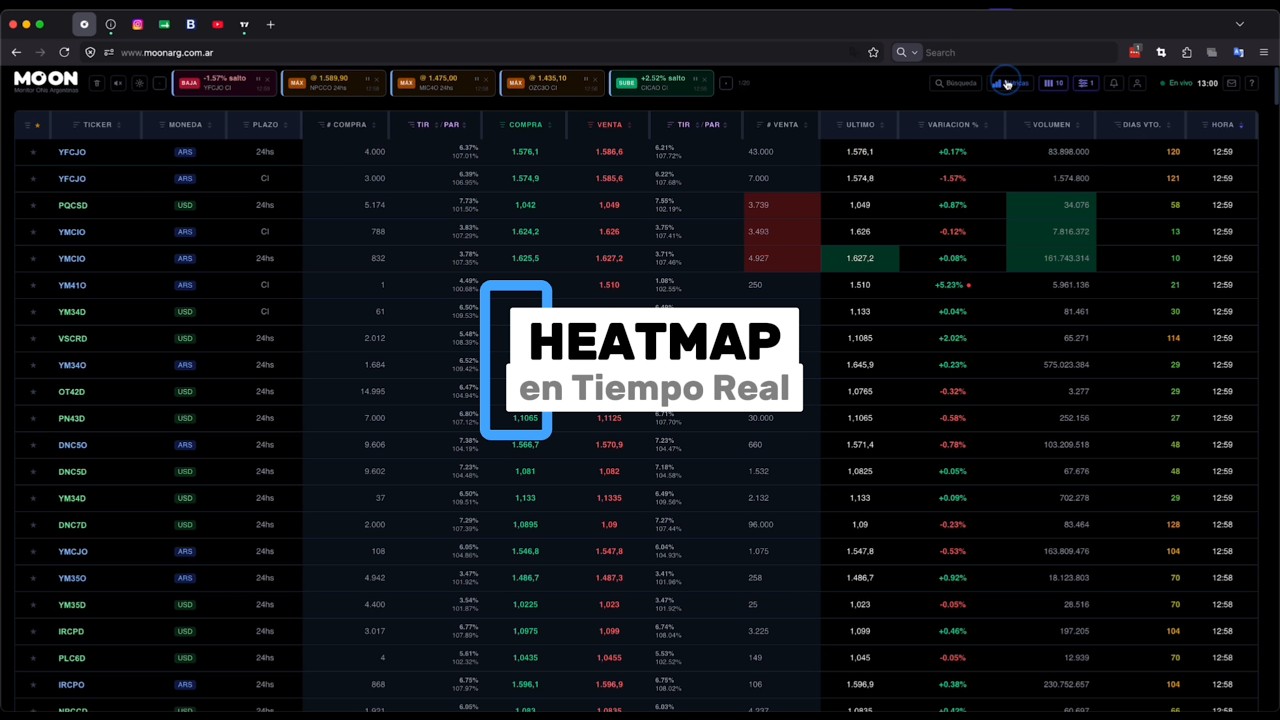Pause the CICAO CI SUBE alert

[695, 78]
